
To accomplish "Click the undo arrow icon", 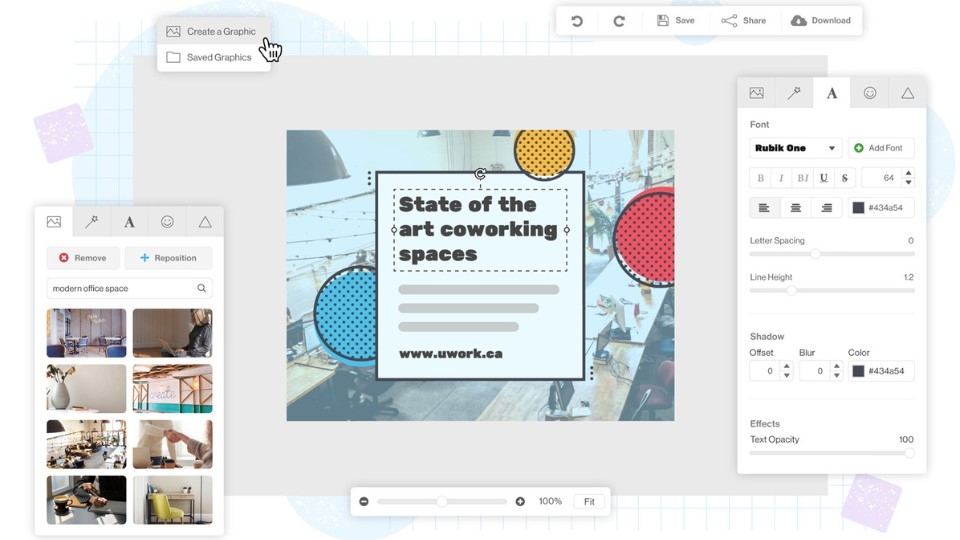I will pyautogui.click(x=577, y=21).
